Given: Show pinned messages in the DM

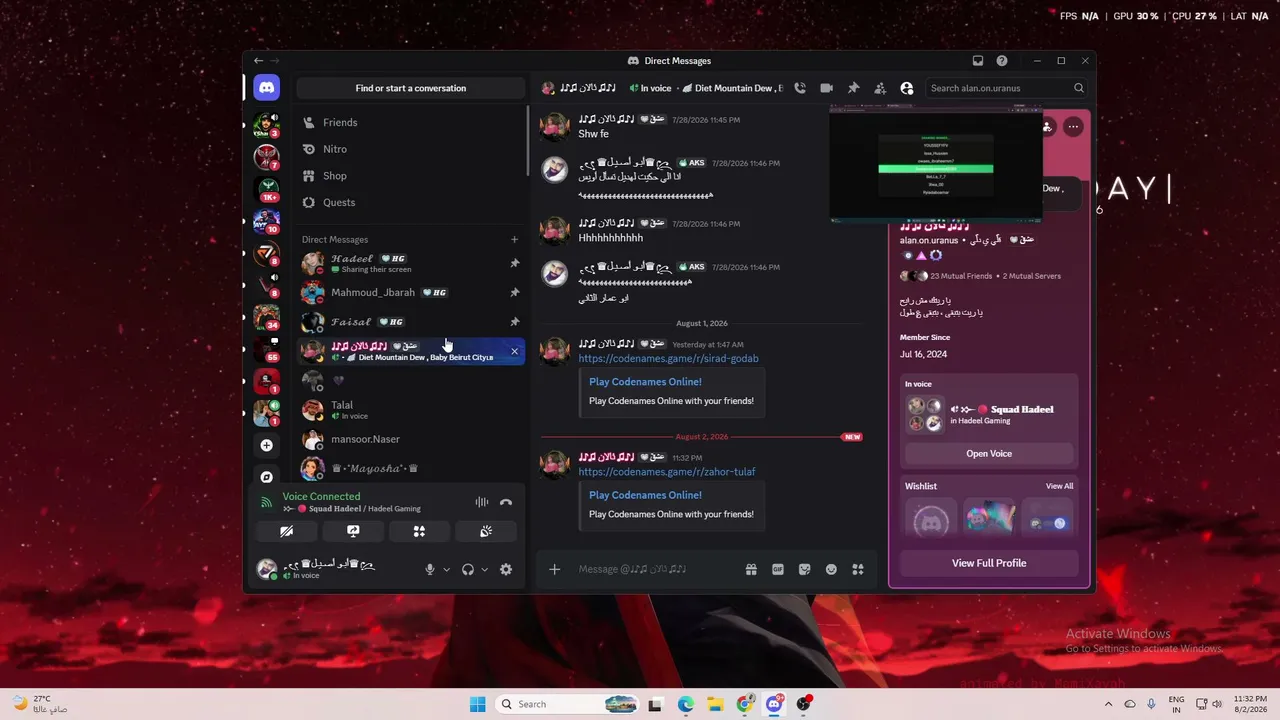Looking at the screenshot, I should 853,88.
